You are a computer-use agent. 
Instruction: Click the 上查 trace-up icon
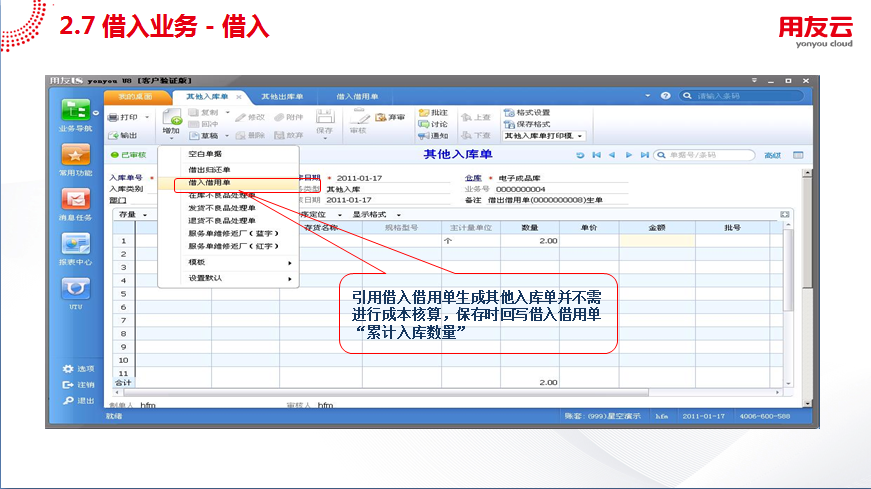[x=467, y=117]
